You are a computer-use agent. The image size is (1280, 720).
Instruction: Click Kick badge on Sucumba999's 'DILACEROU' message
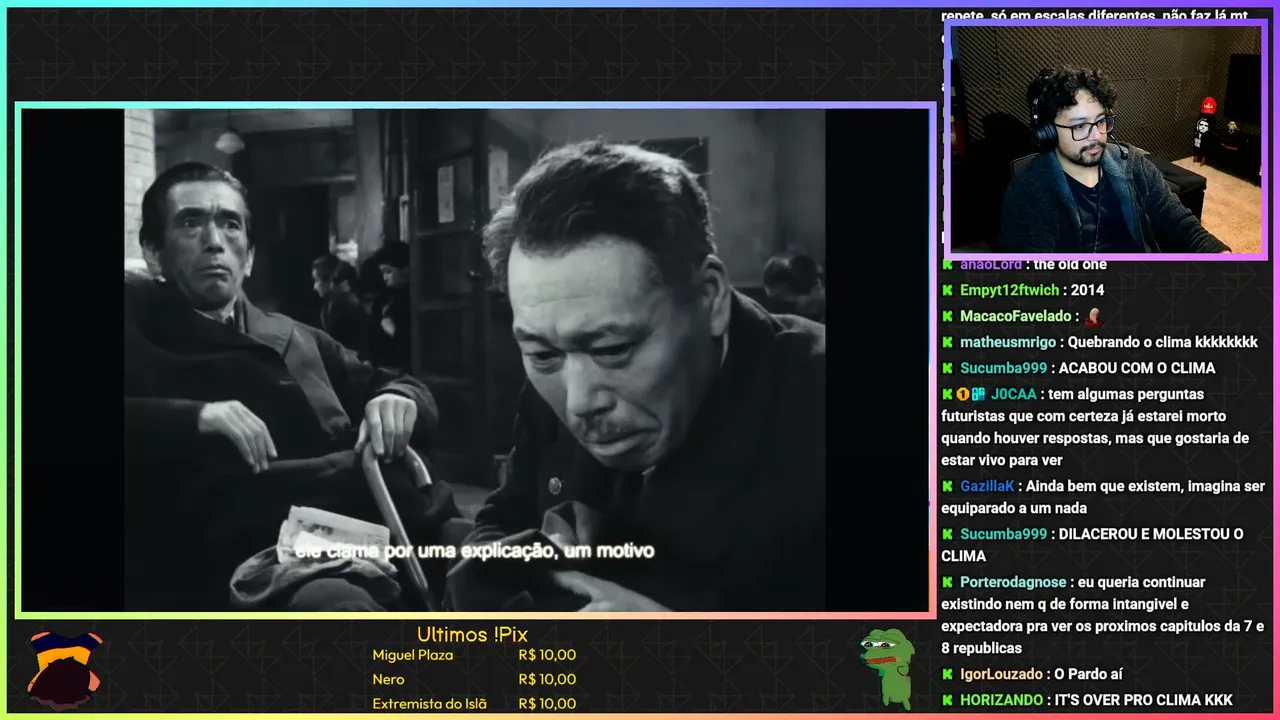[947, 534]
